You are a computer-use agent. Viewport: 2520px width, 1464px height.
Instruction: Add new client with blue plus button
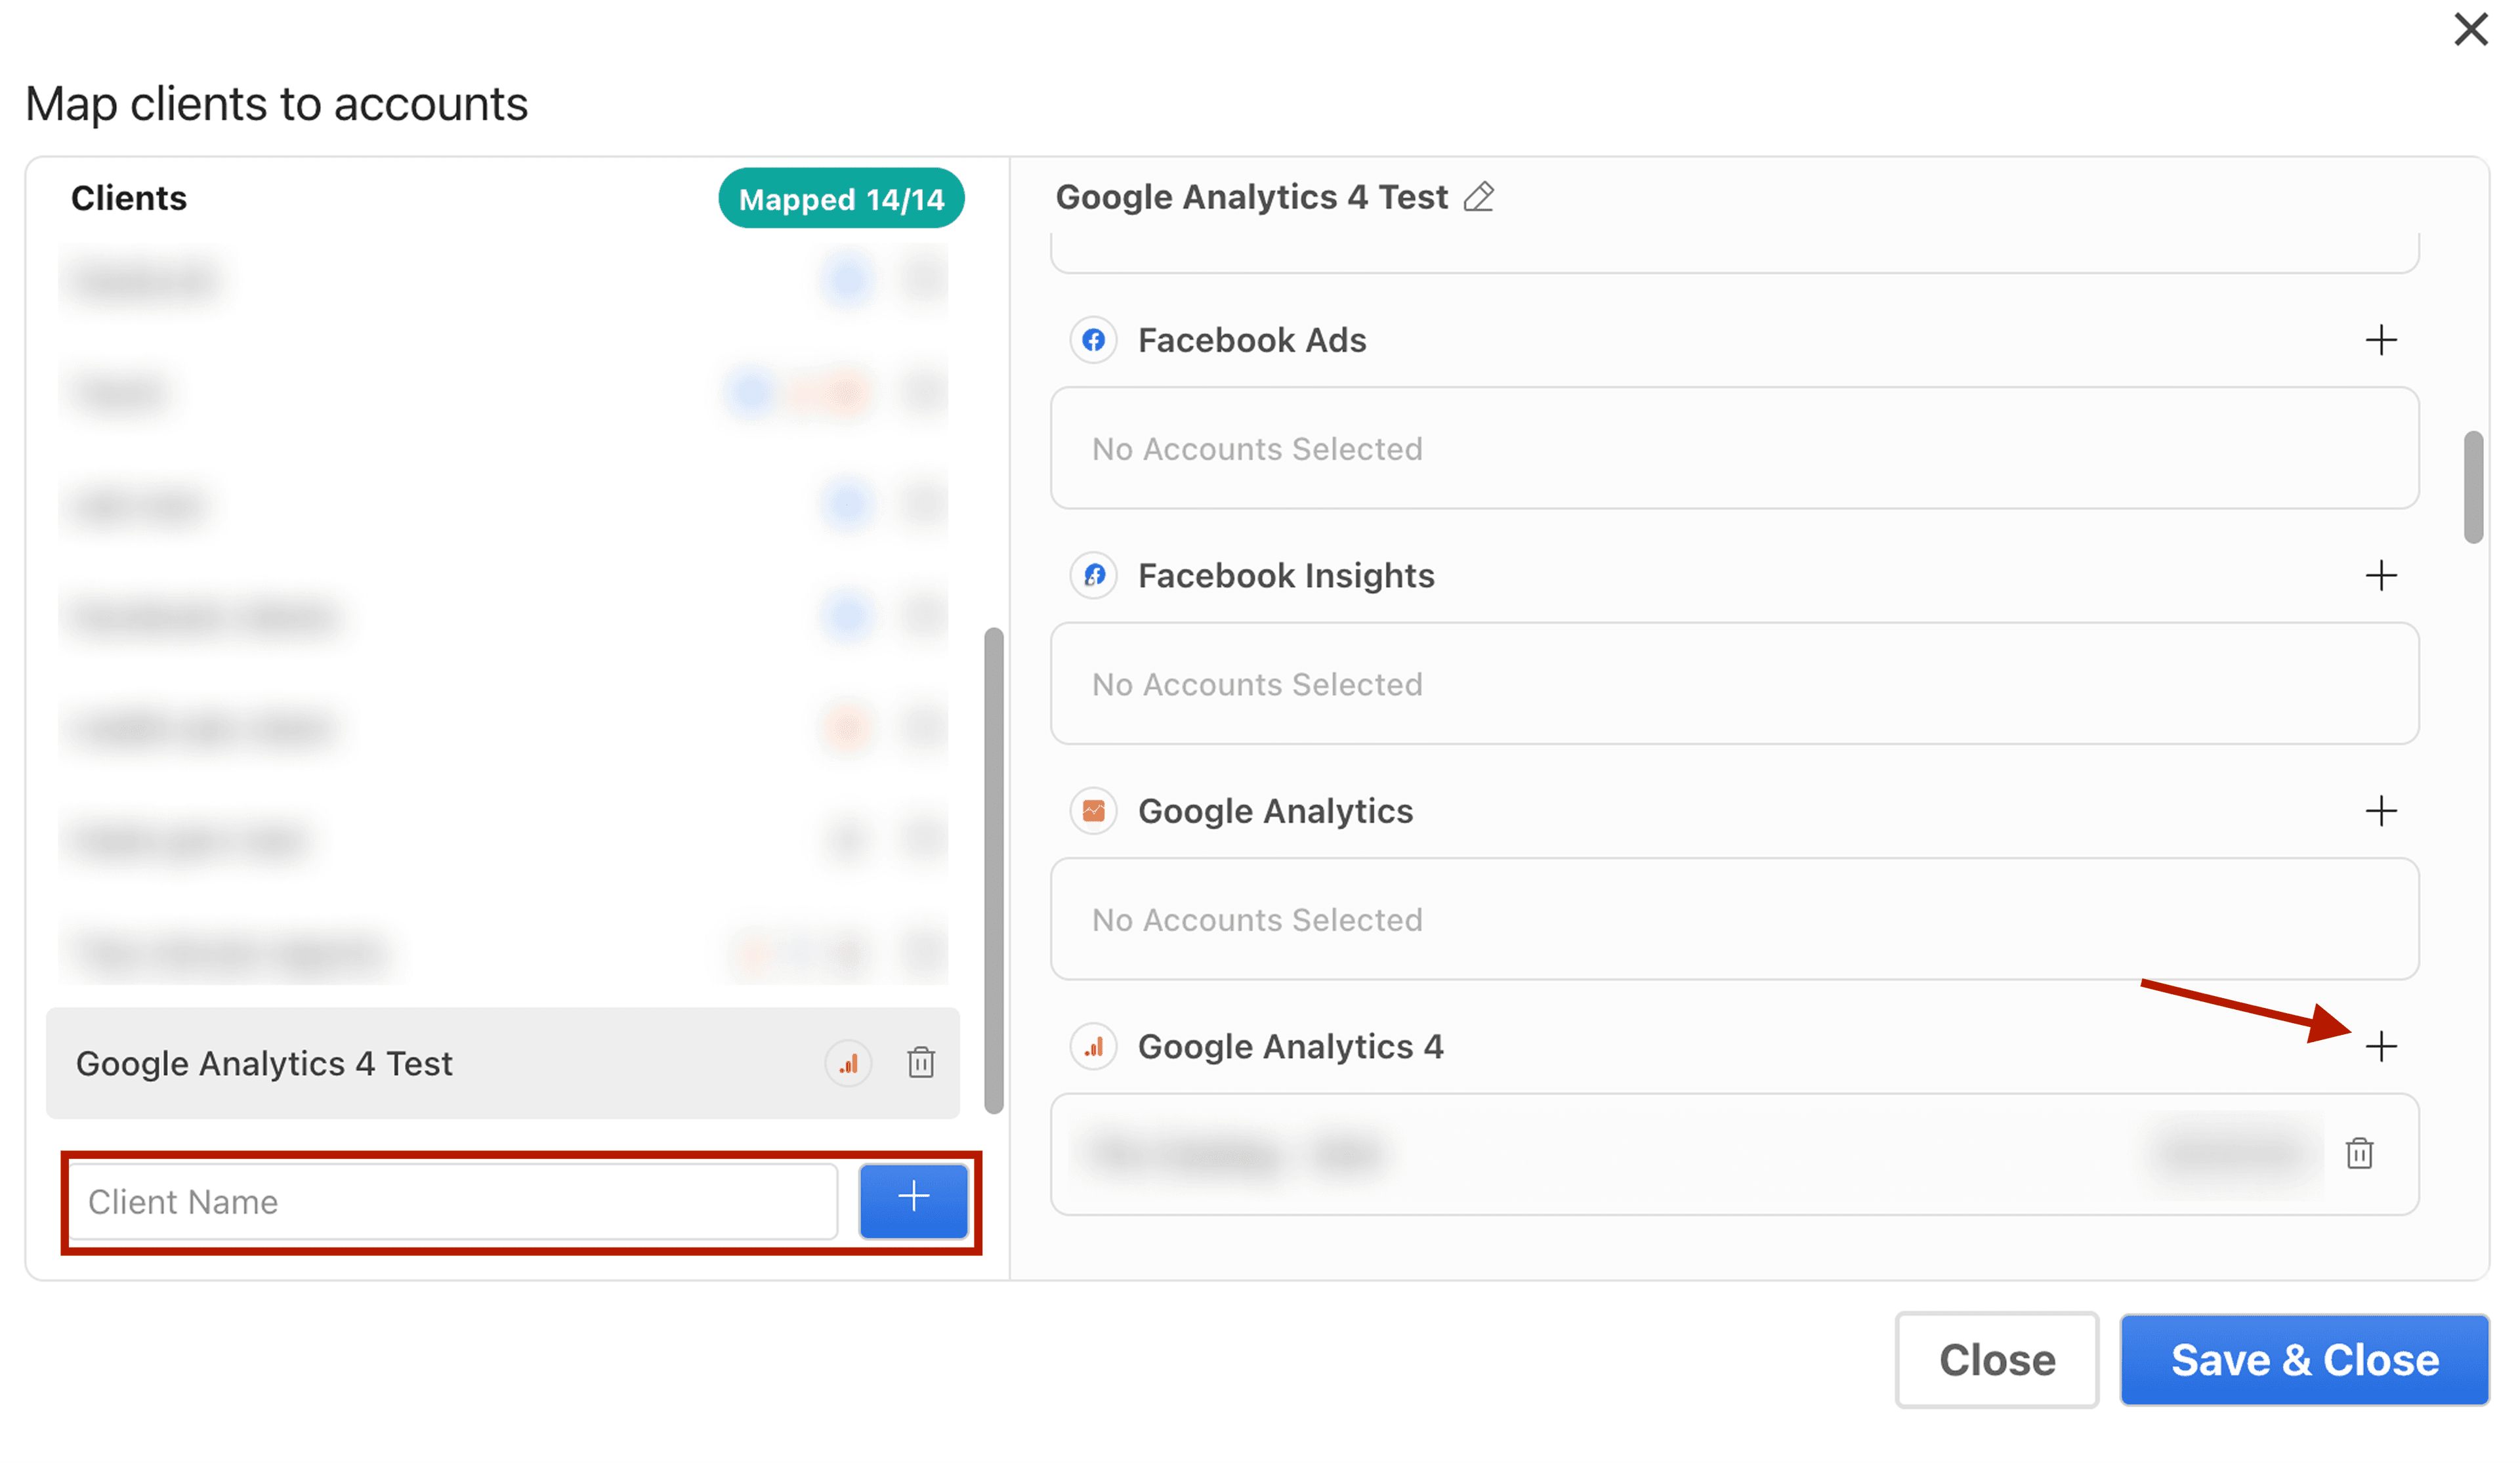[x=913, y=1200]
